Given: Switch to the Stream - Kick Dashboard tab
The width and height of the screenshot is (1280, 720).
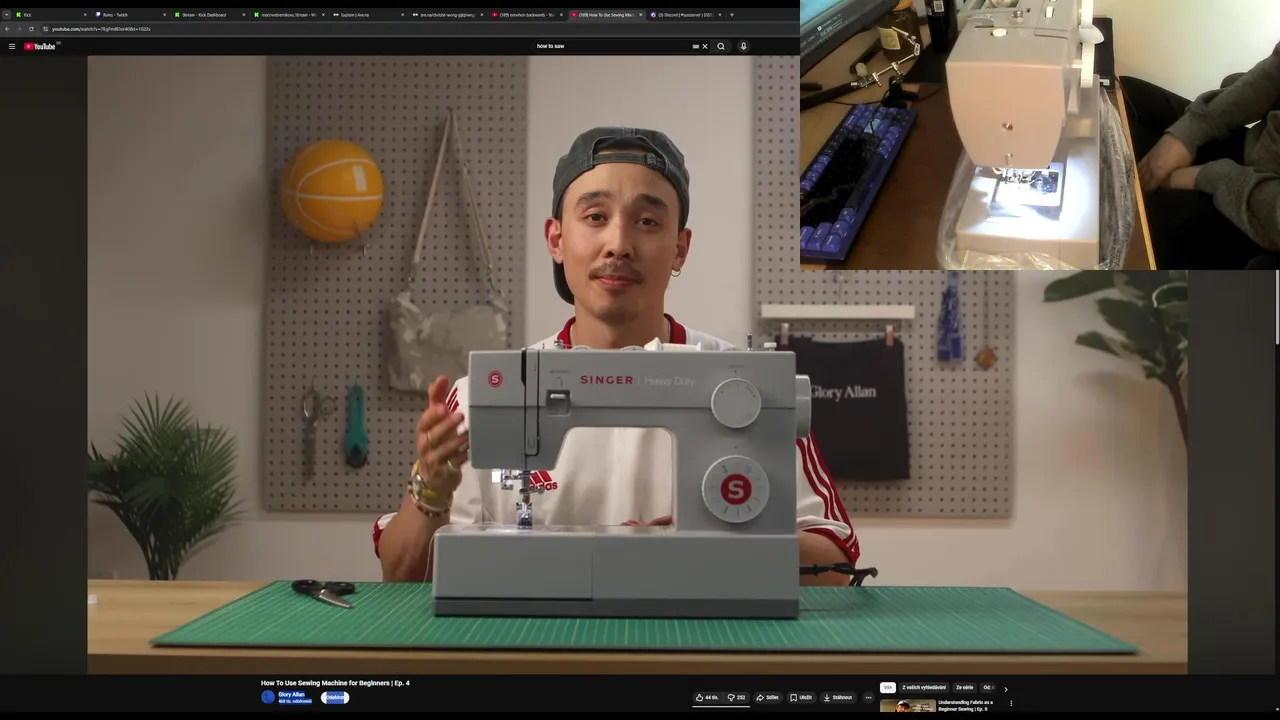Looking at the screenshot, I should [x=209, y=15].
